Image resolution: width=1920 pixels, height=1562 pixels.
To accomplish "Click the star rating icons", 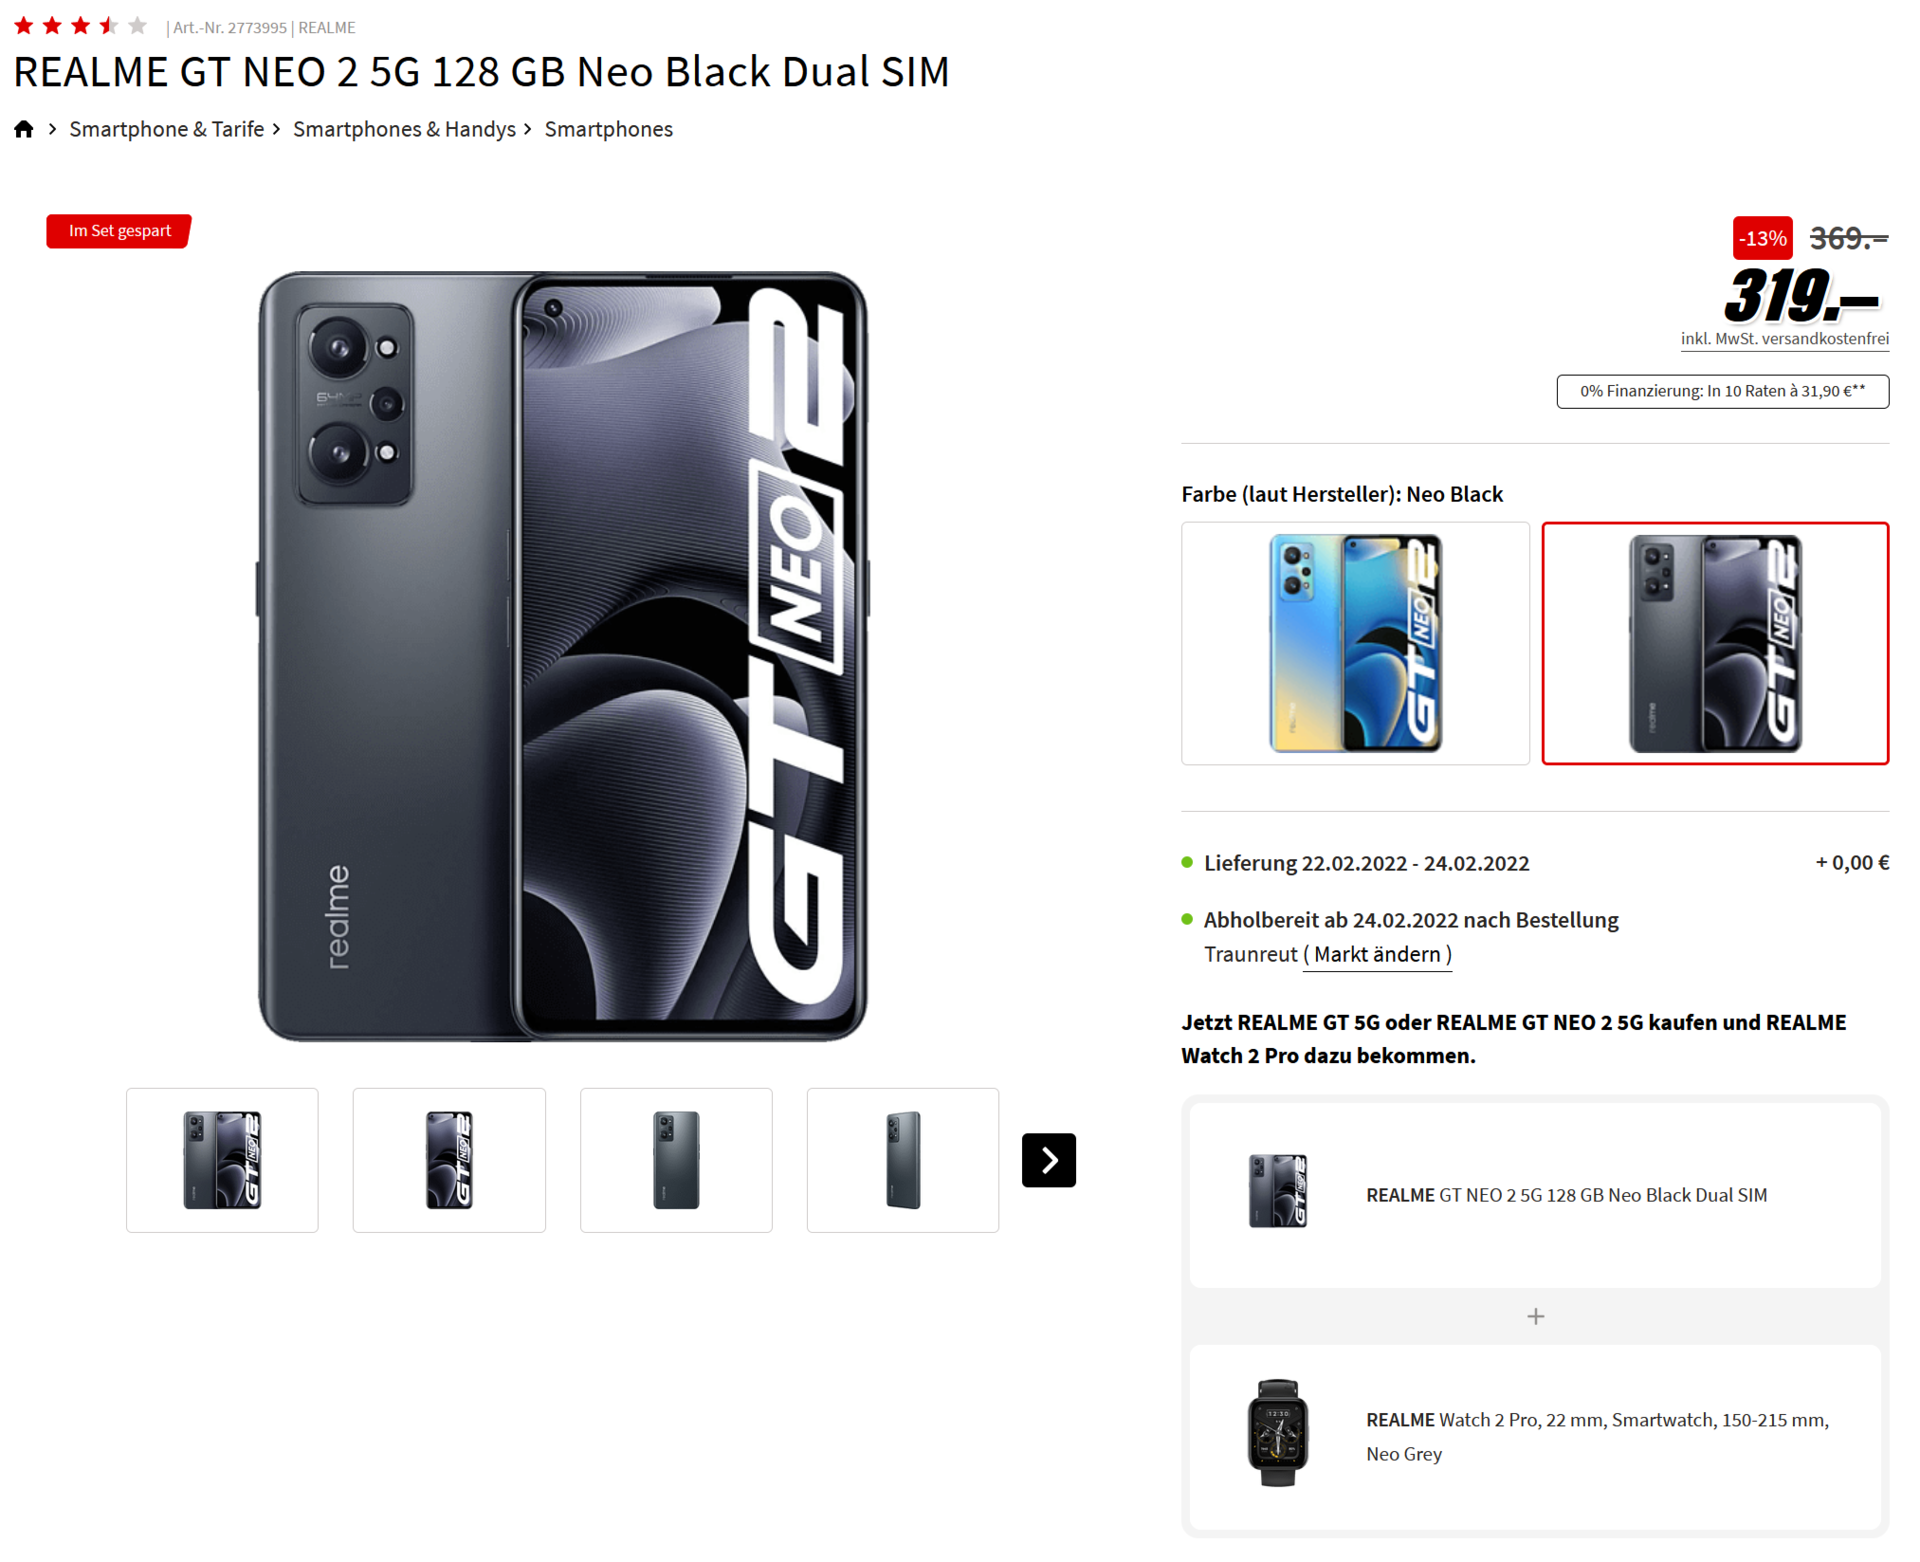I will coord(81,26).
